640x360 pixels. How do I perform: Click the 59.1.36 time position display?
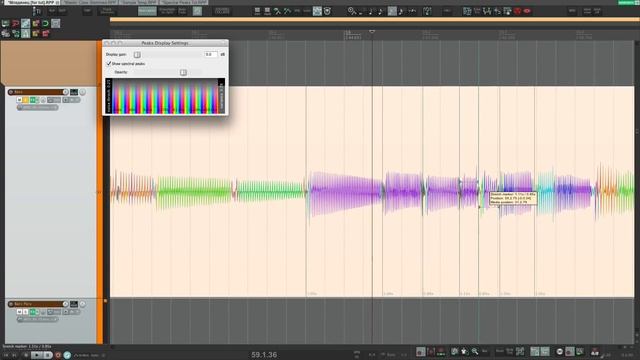pos(264,355)
